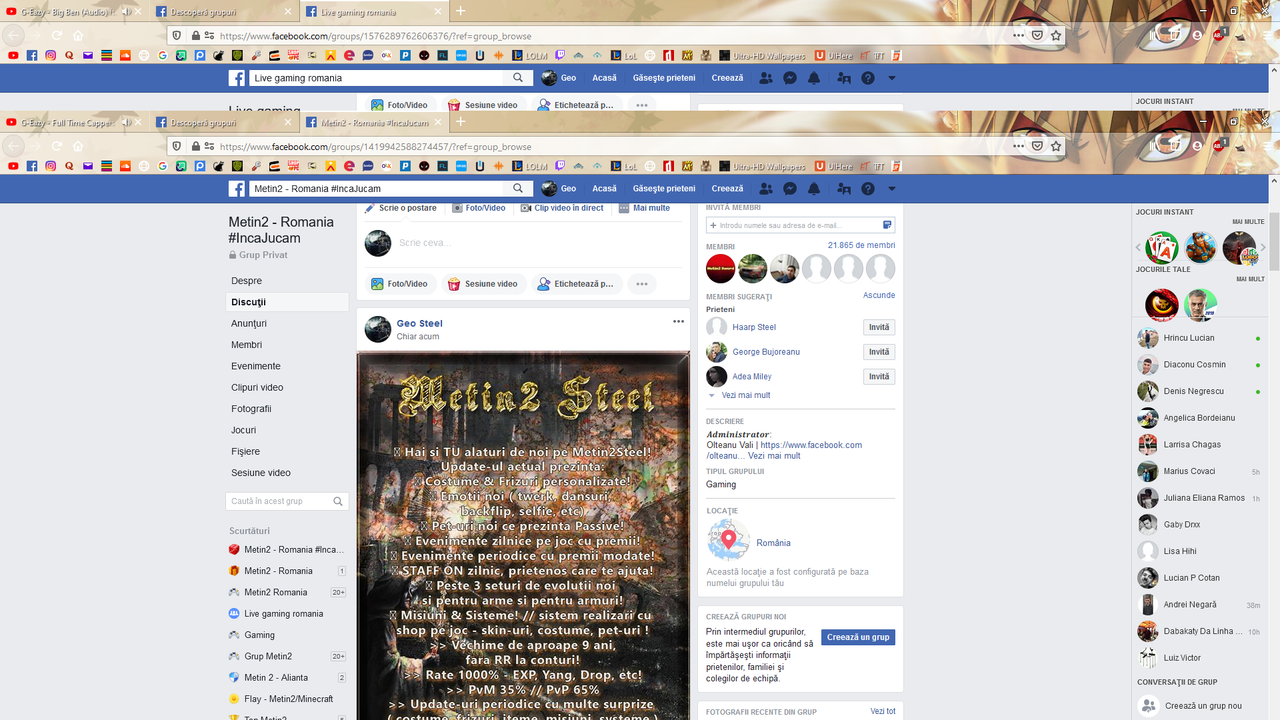Close Metin2 - Romania #IncaJucam browser tab

(x=436, y=122)
